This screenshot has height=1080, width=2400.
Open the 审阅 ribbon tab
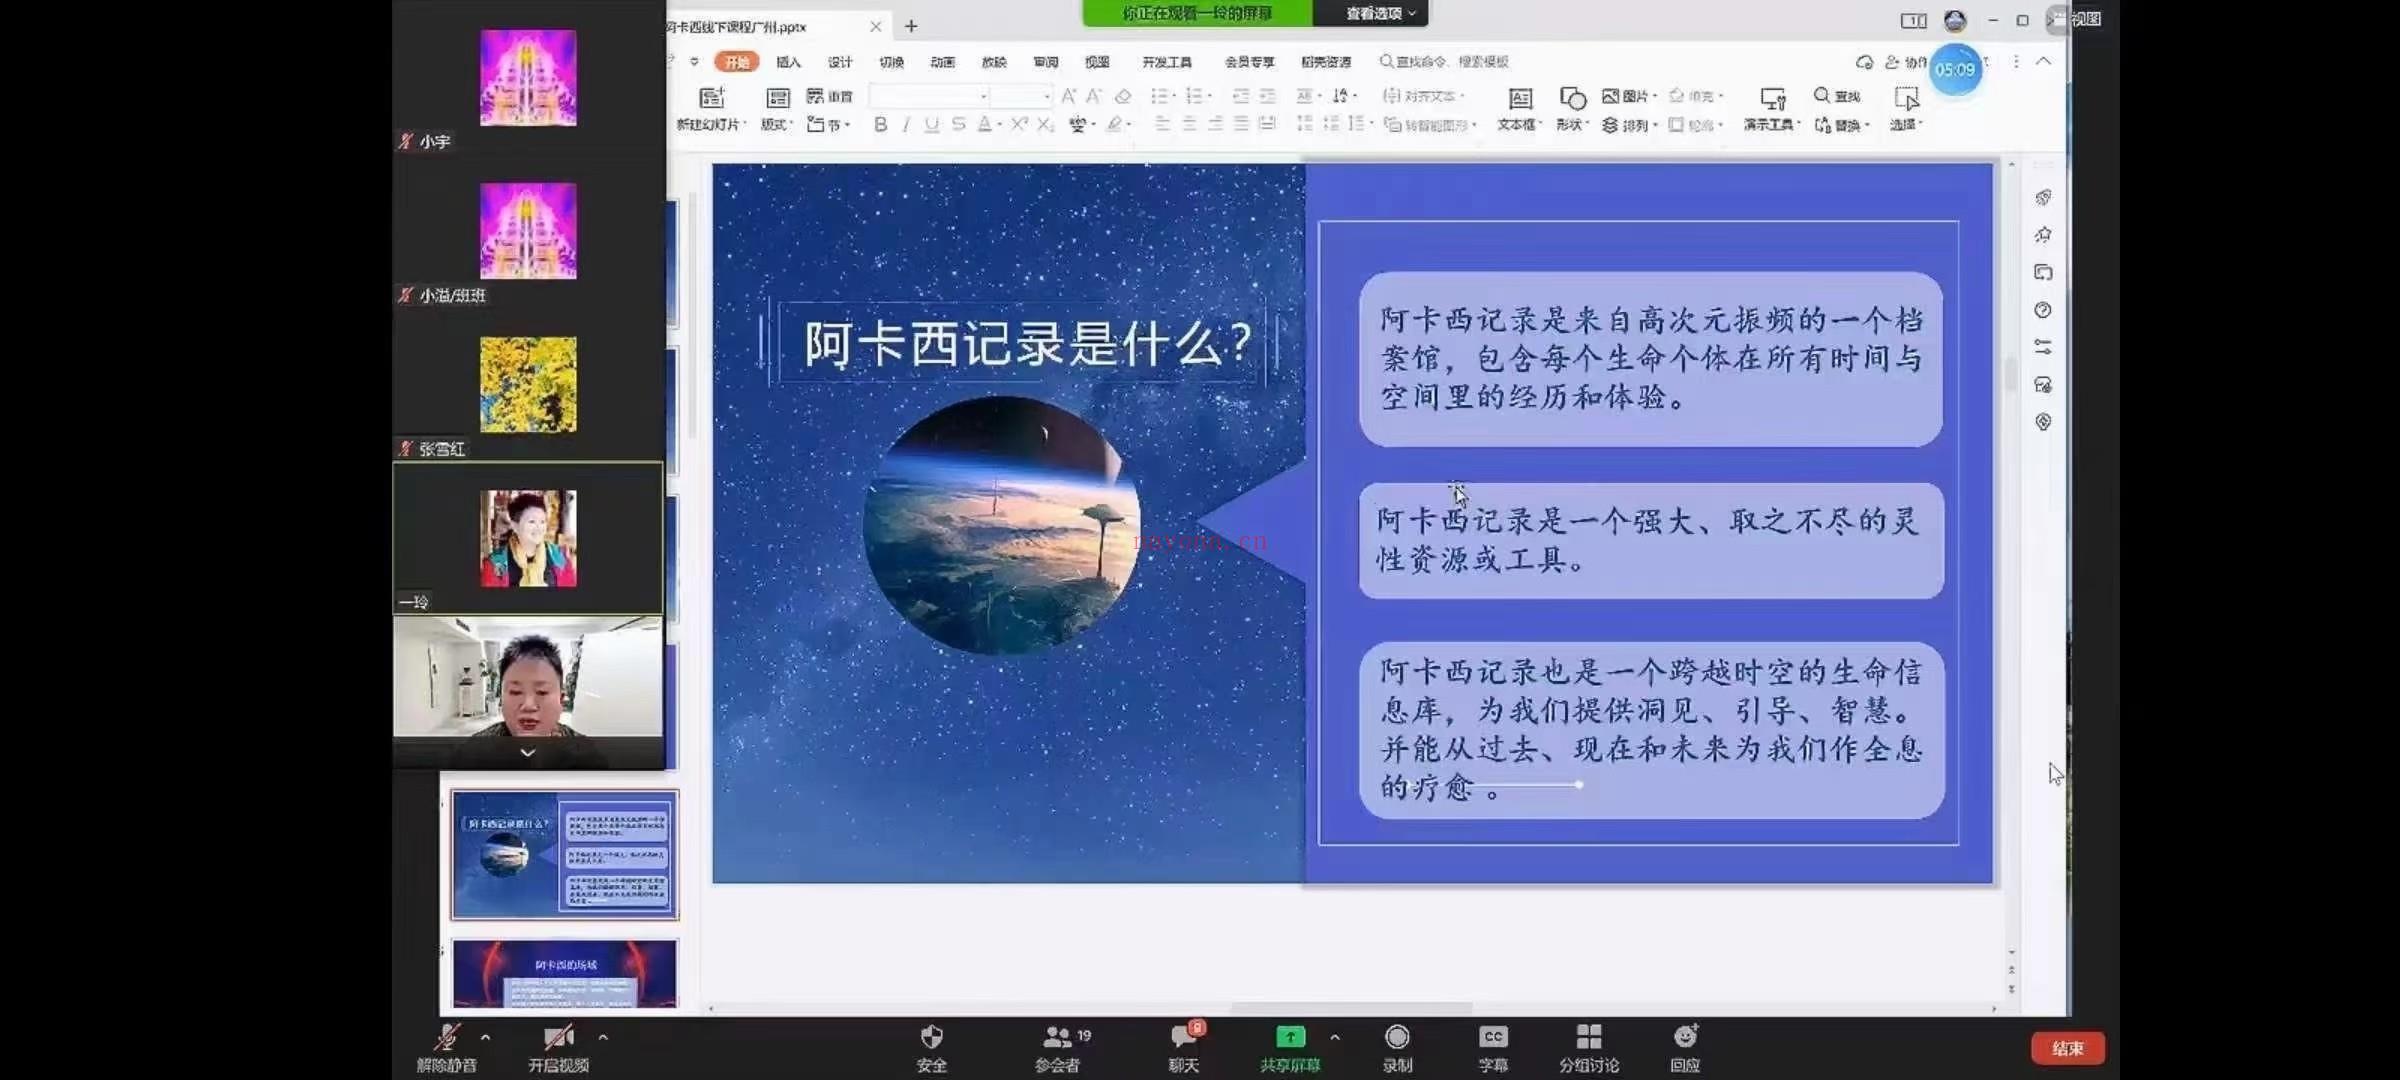pos(1046,62)
